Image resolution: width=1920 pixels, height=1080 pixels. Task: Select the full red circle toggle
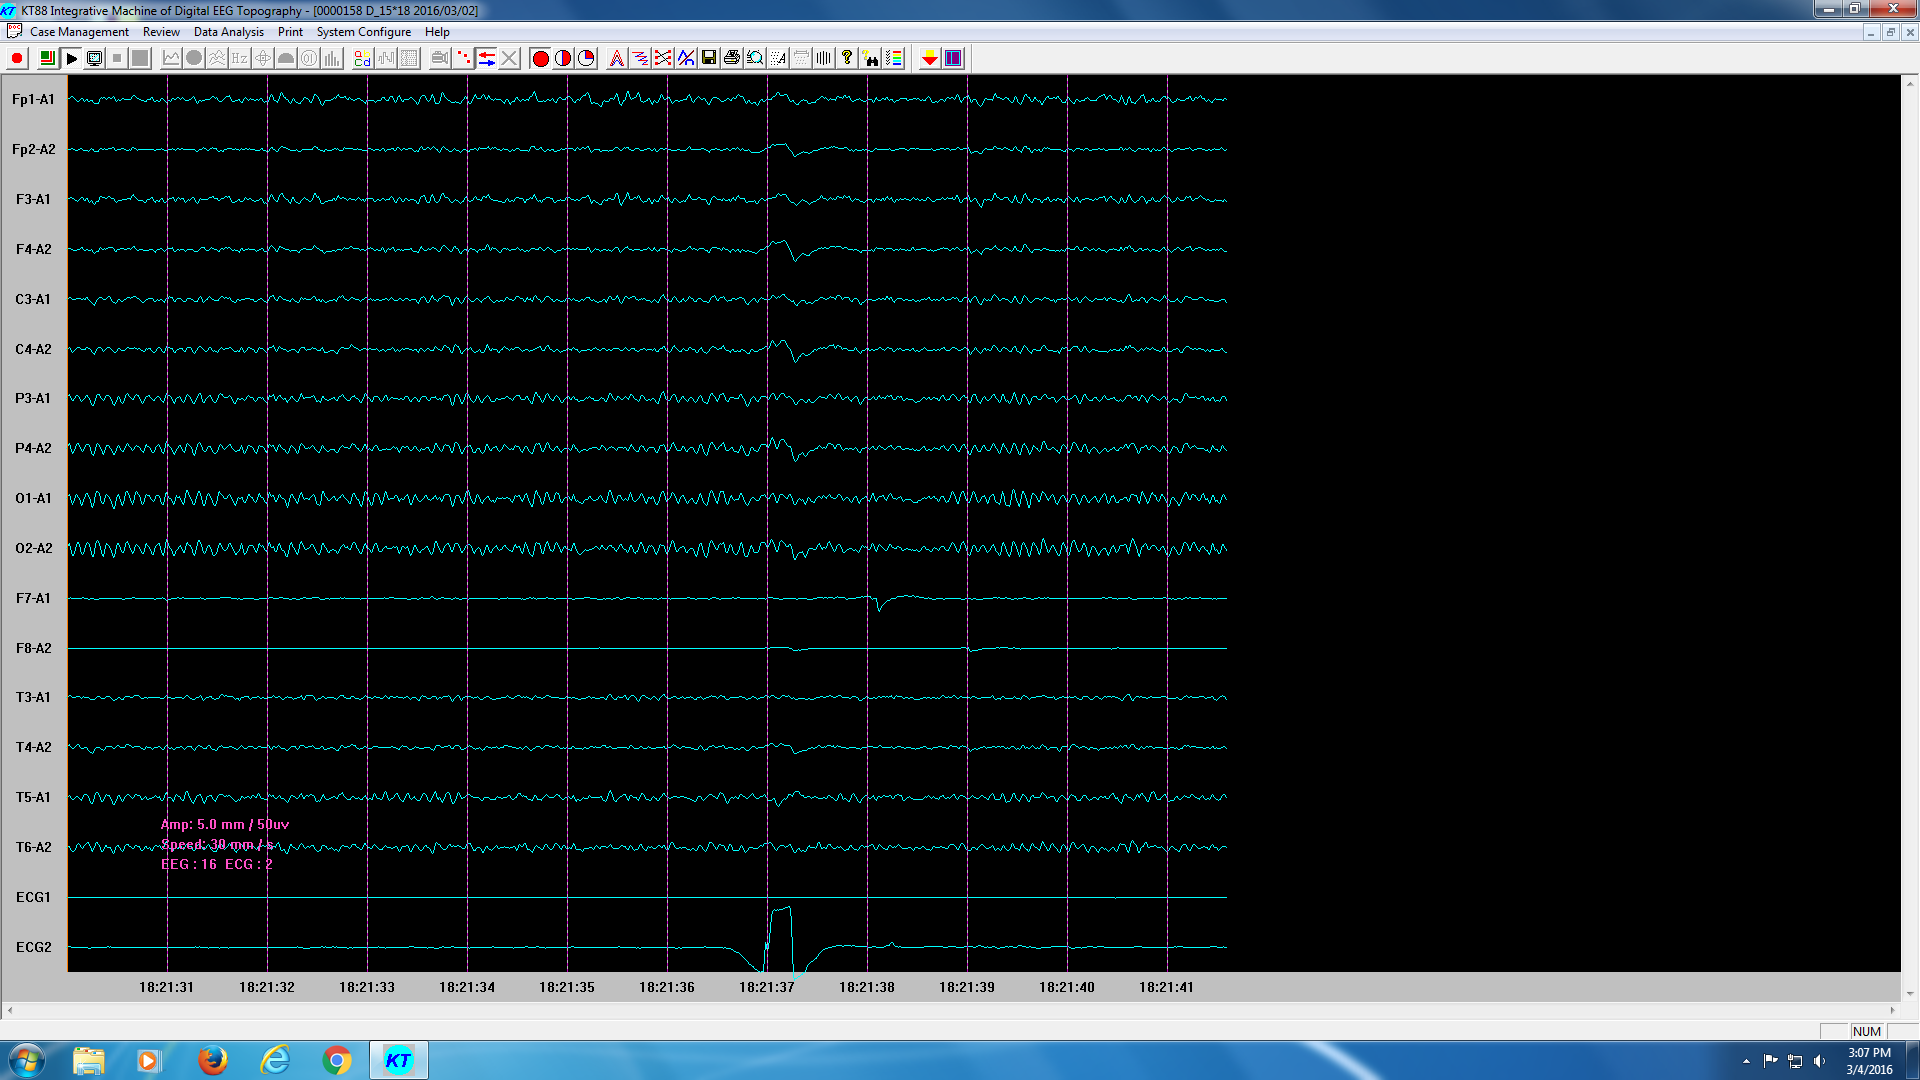coord(540,58)
